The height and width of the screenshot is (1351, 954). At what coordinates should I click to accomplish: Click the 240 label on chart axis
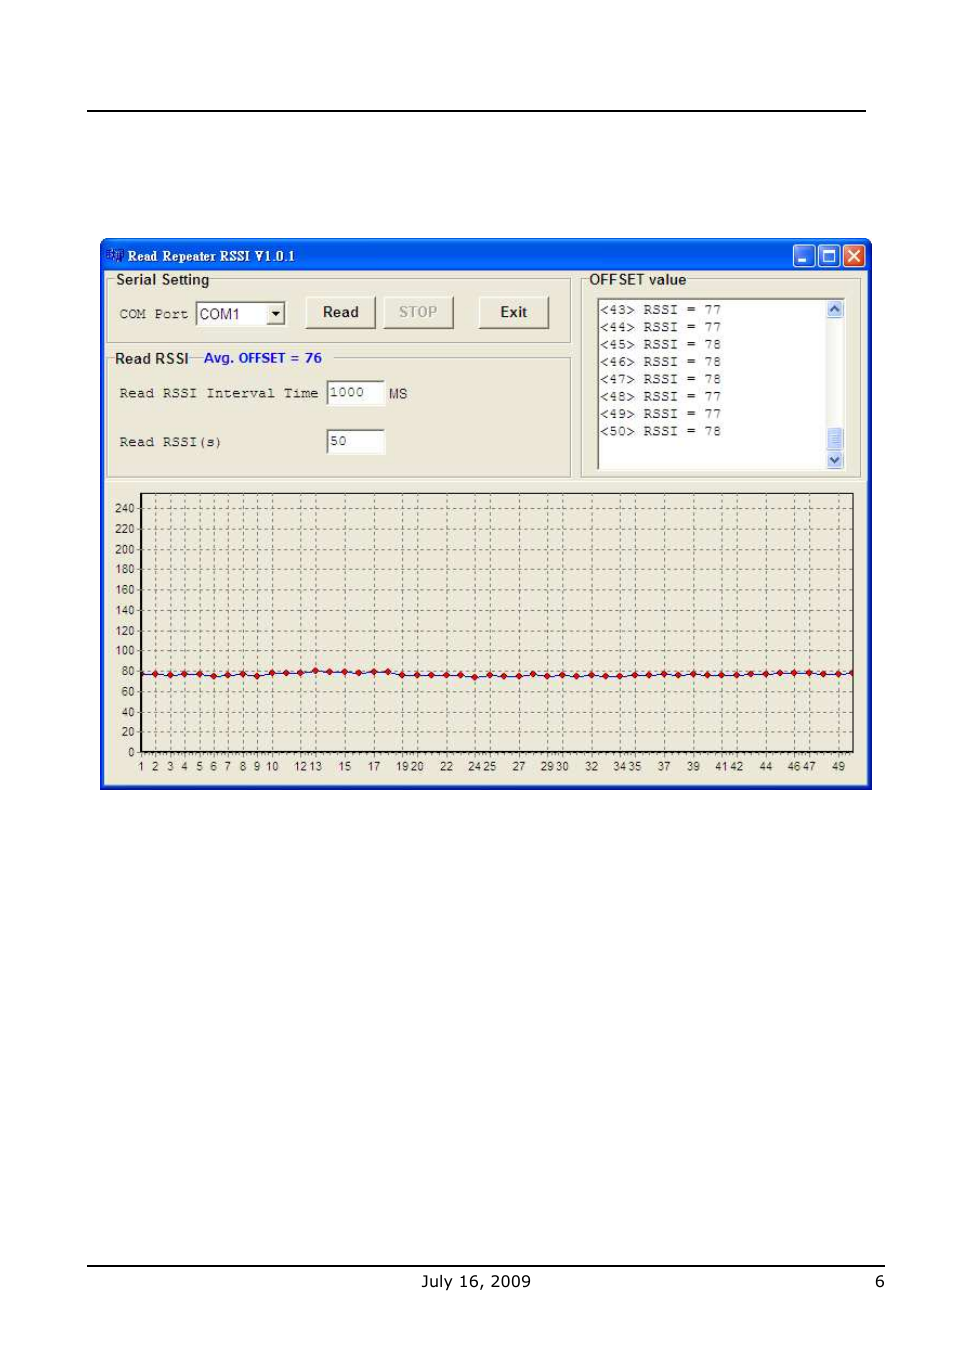click(x=124, y=508)
